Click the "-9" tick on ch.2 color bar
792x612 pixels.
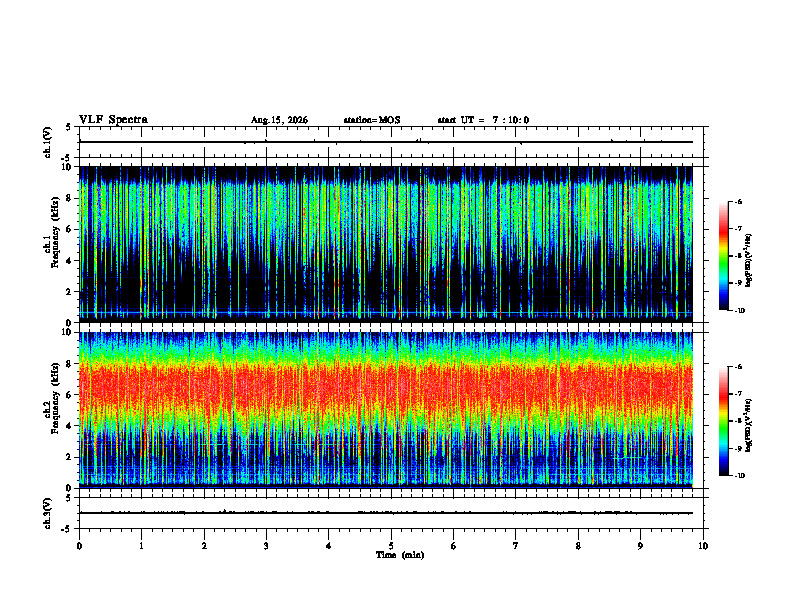[739, 448]
